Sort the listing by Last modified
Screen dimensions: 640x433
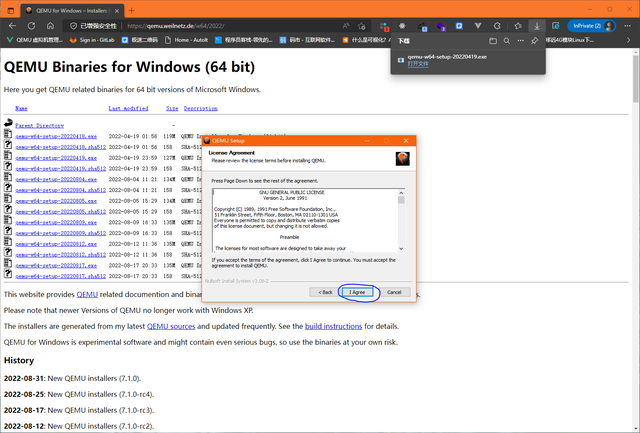point(128,108)
